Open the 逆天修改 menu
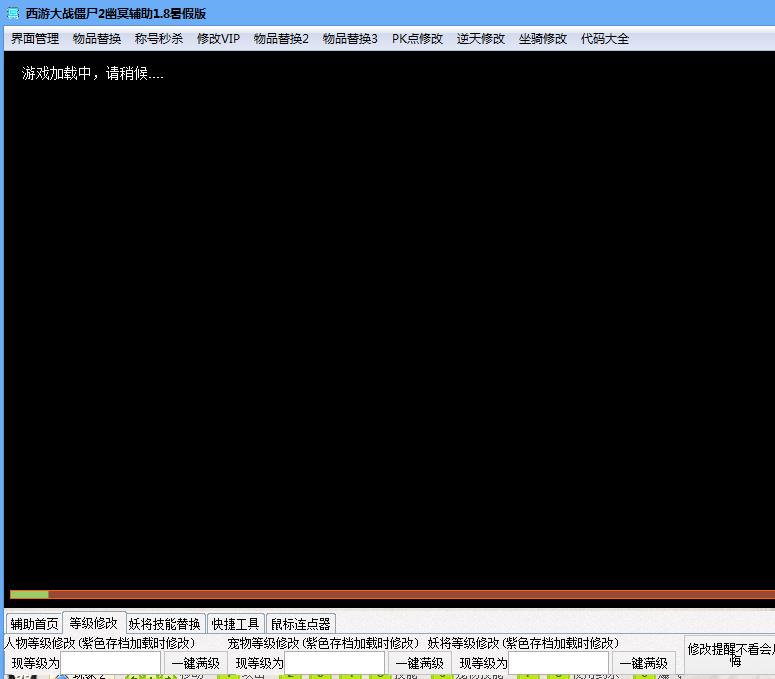 [480, 39]
